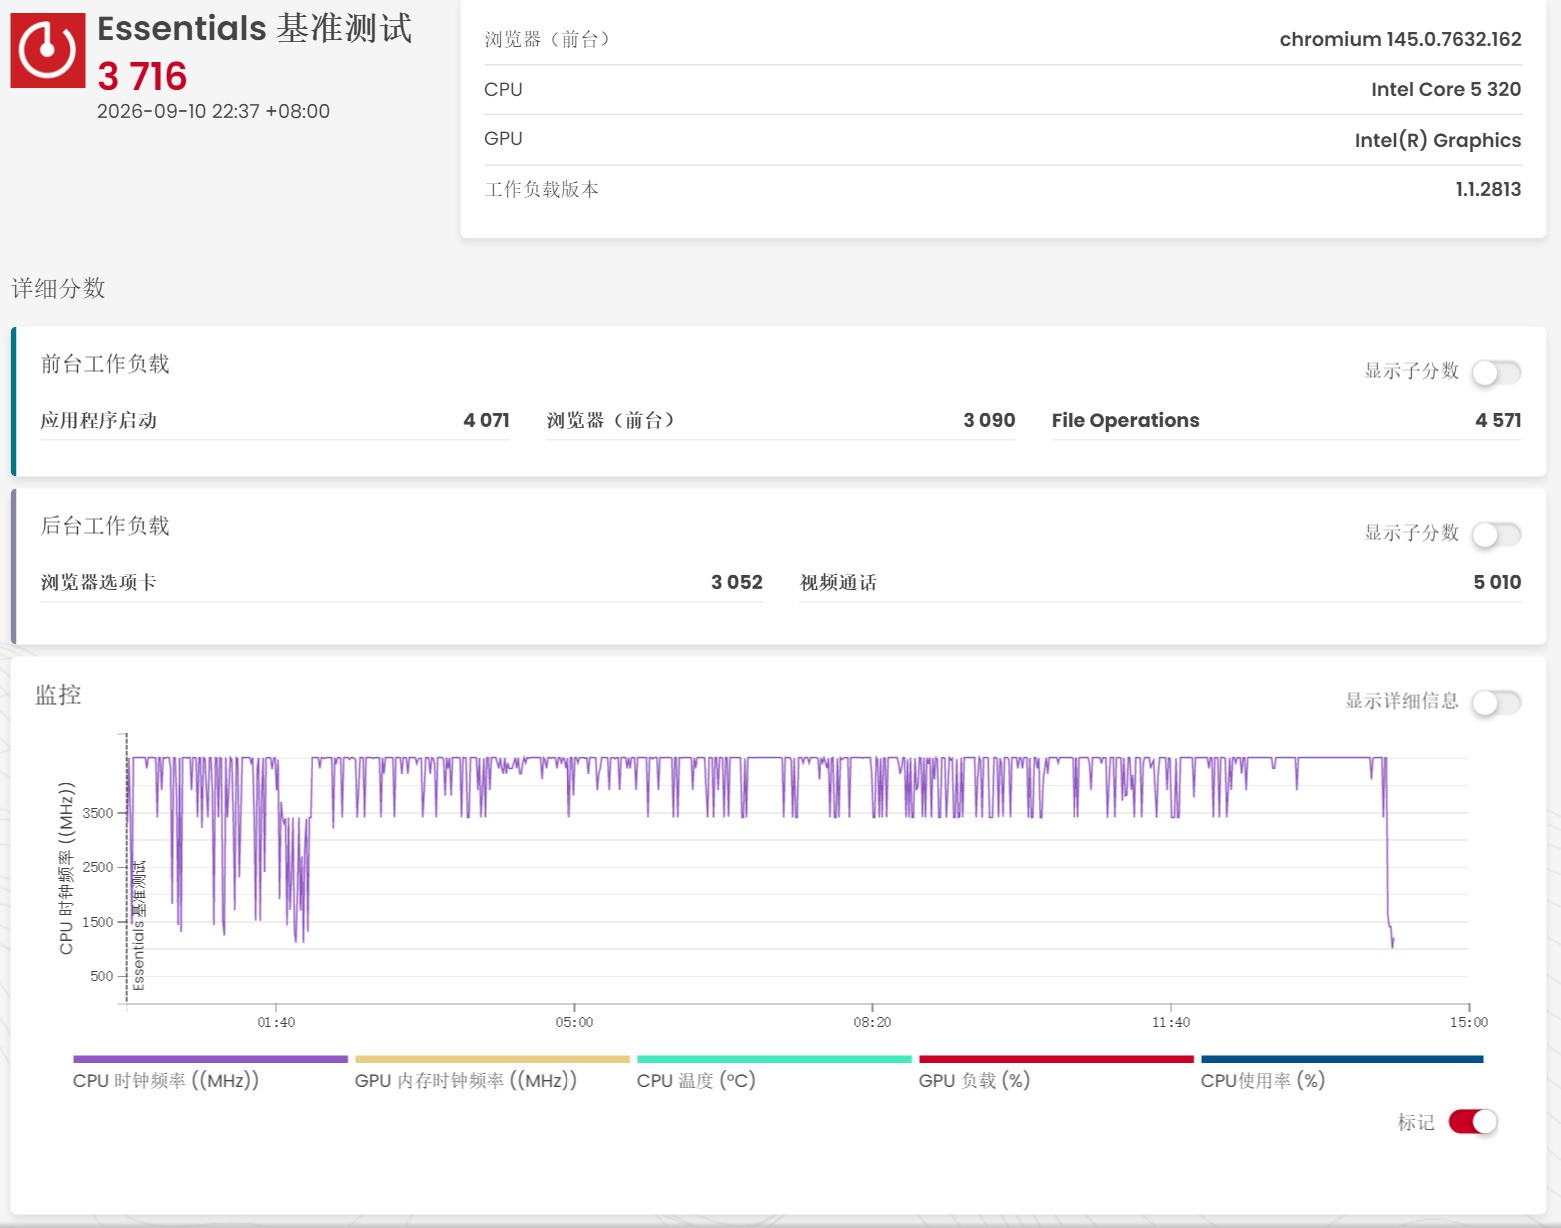Image resolution: width=1561 pixels, height=1228 pixels.
Task: Select the teal CPU 温度 legend swatch
Action: (x=774, y=1059)
